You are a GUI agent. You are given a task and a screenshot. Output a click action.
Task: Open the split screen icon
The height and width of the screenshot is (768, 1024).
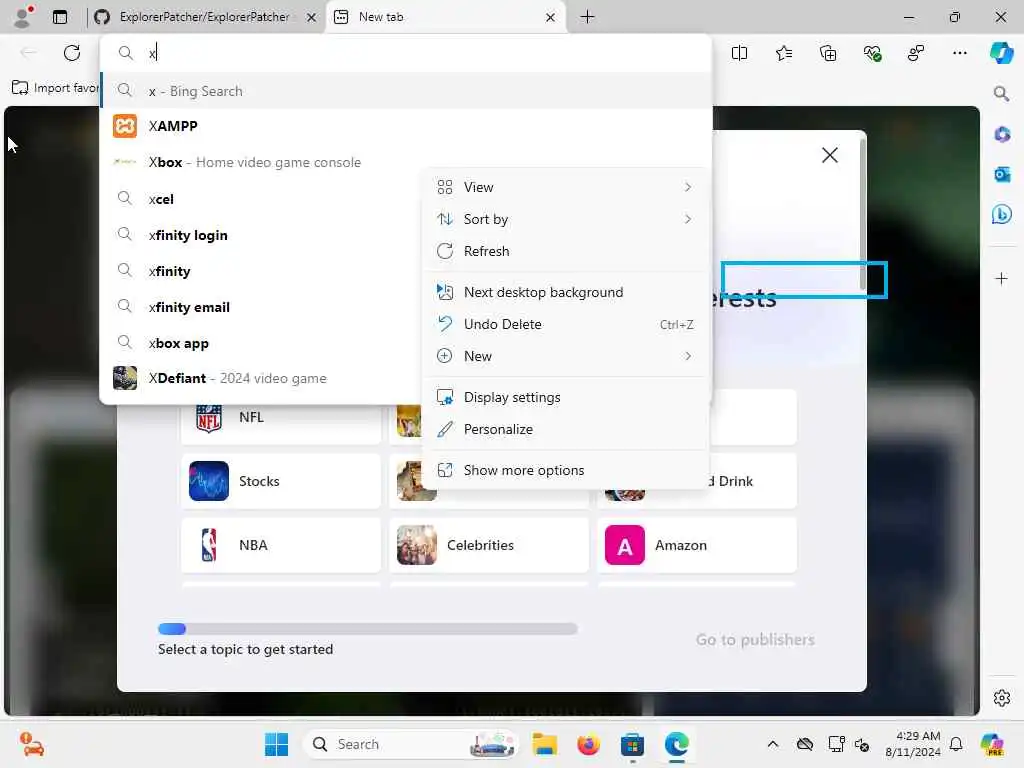click(x=739, y=53)
